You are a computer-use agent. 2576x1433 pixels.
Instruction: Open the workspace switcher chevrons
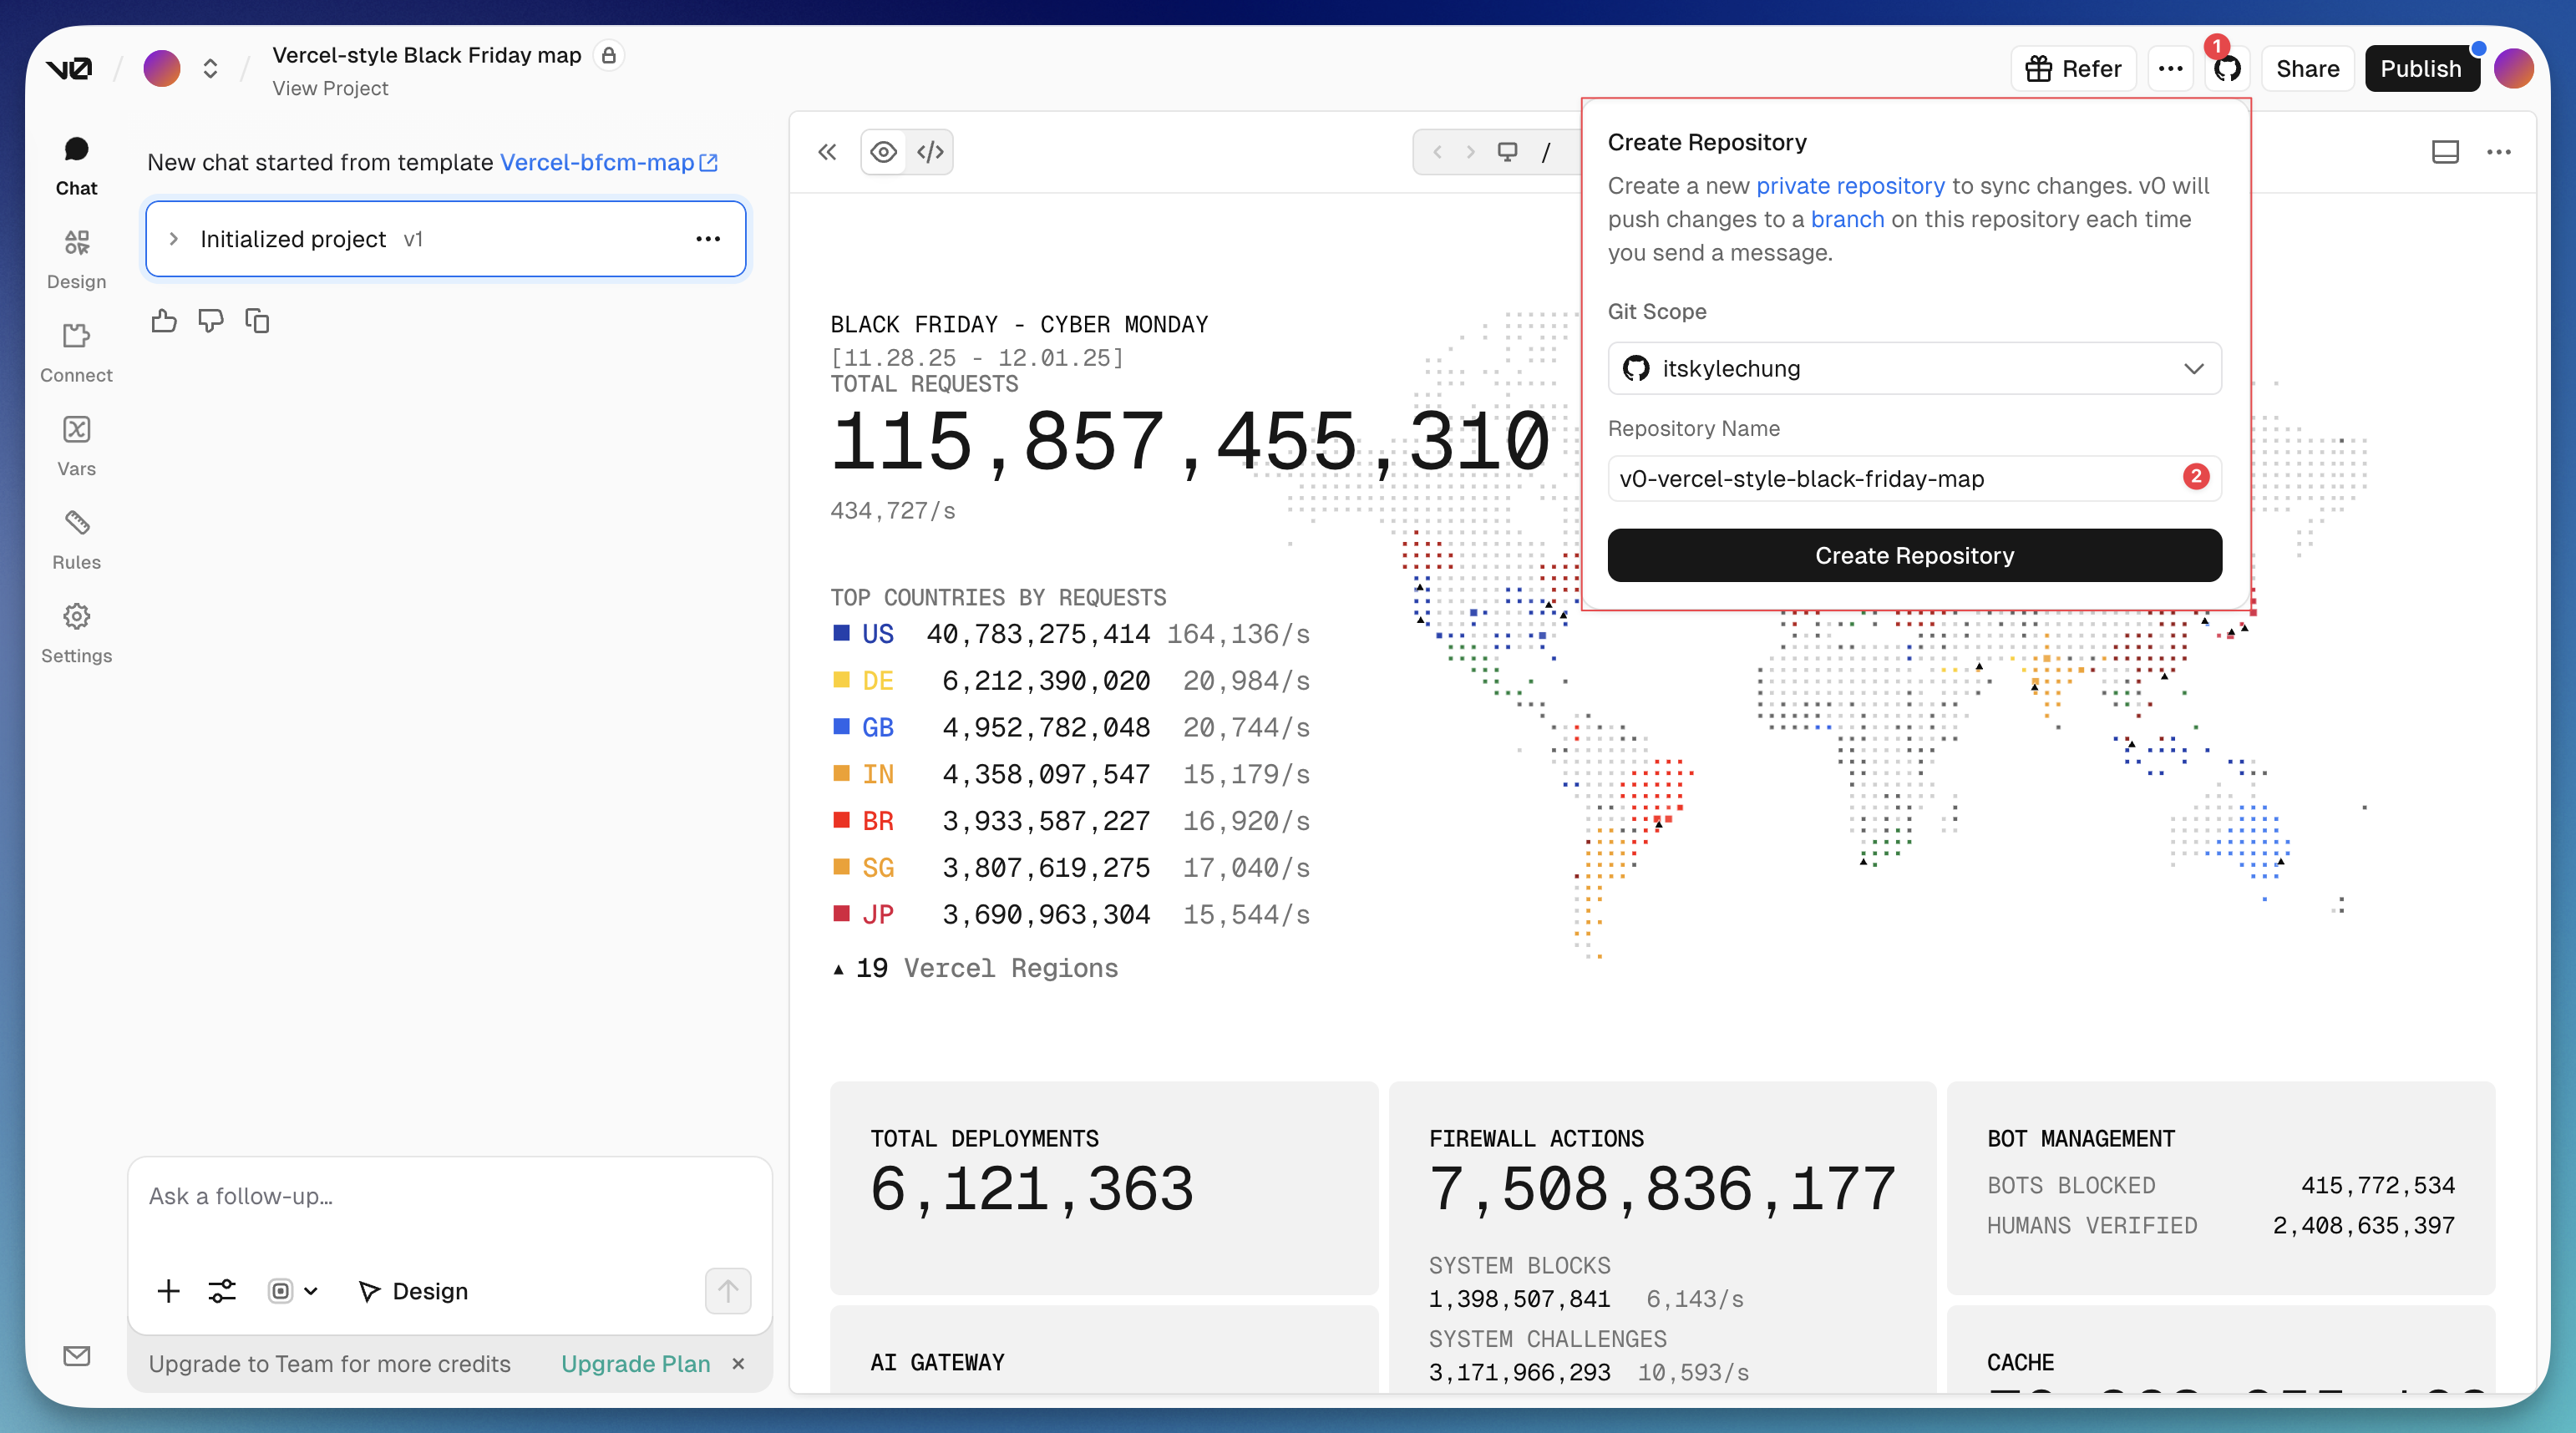[x=210, y=69]
